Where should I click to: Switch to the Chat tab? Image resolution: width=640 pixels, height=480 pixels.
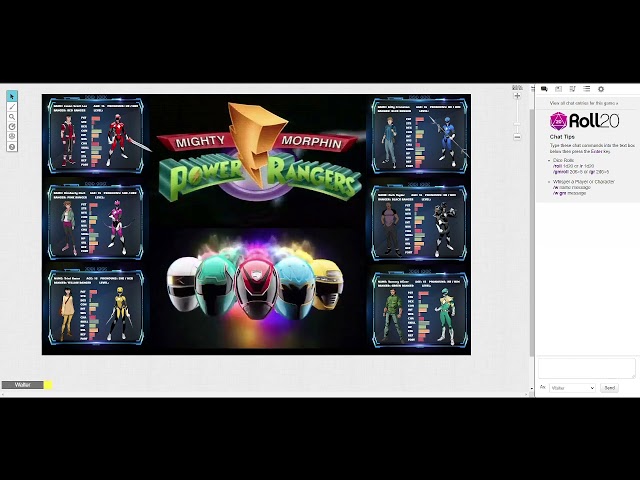(x=544, y=89)
